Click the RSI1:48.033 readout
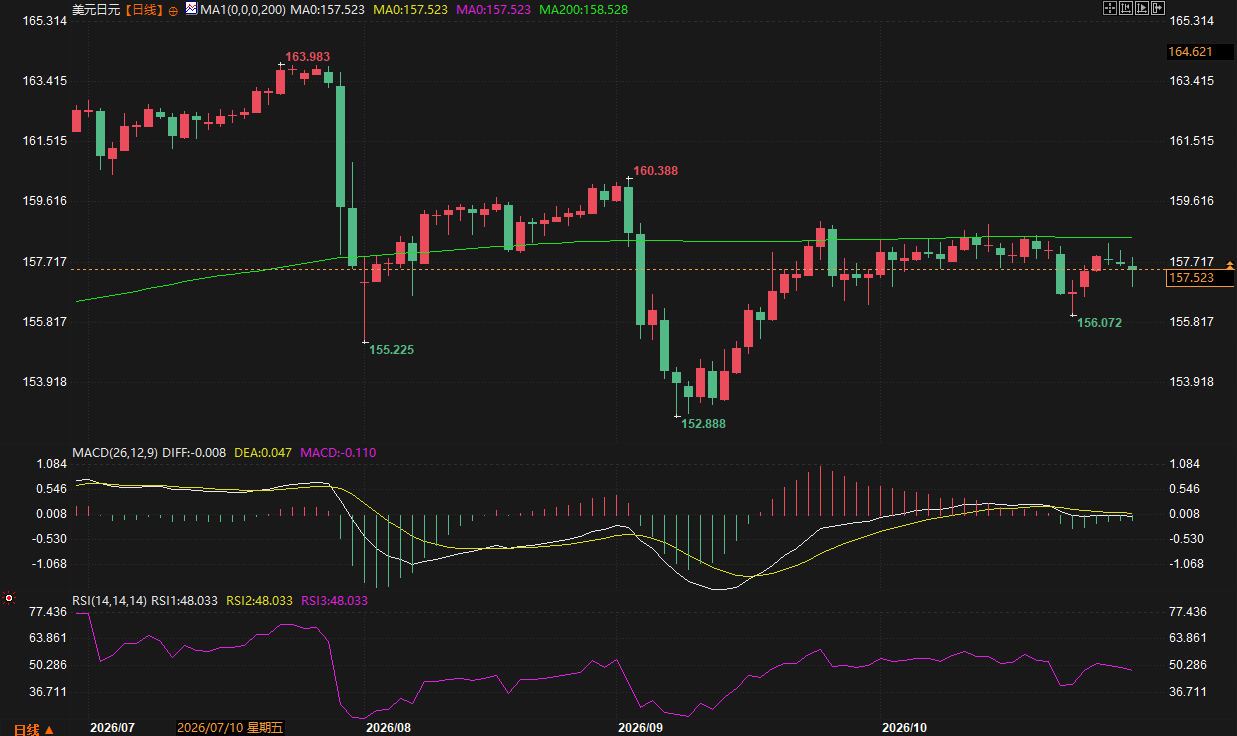This screenshot has width=1237, height=736. (185, 601)
